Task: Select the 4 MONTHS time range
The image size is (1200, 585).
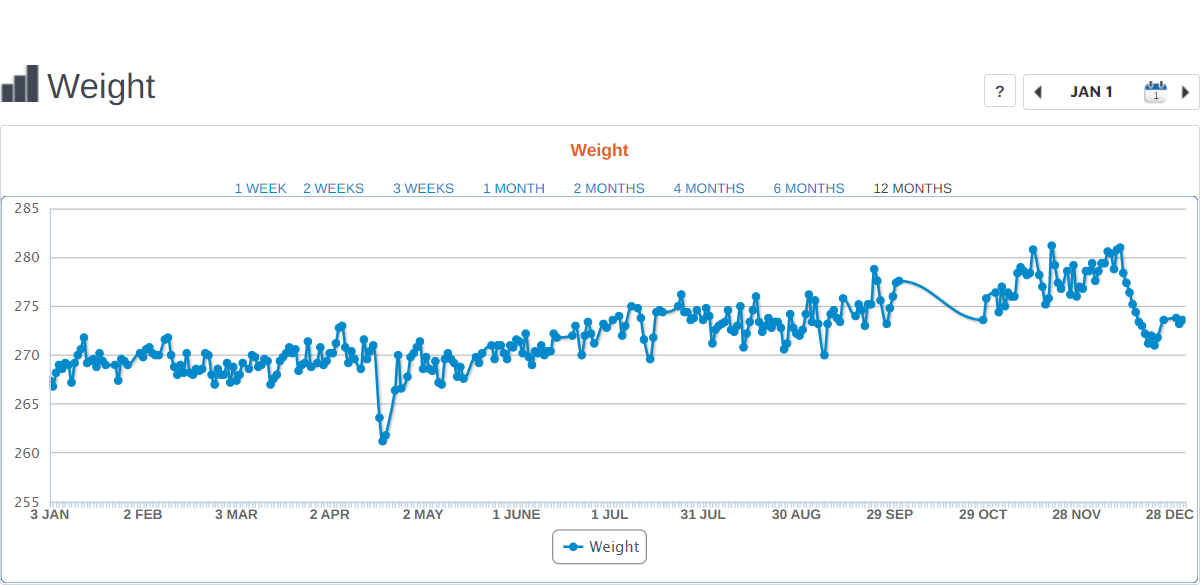Action: click(708, 188)
